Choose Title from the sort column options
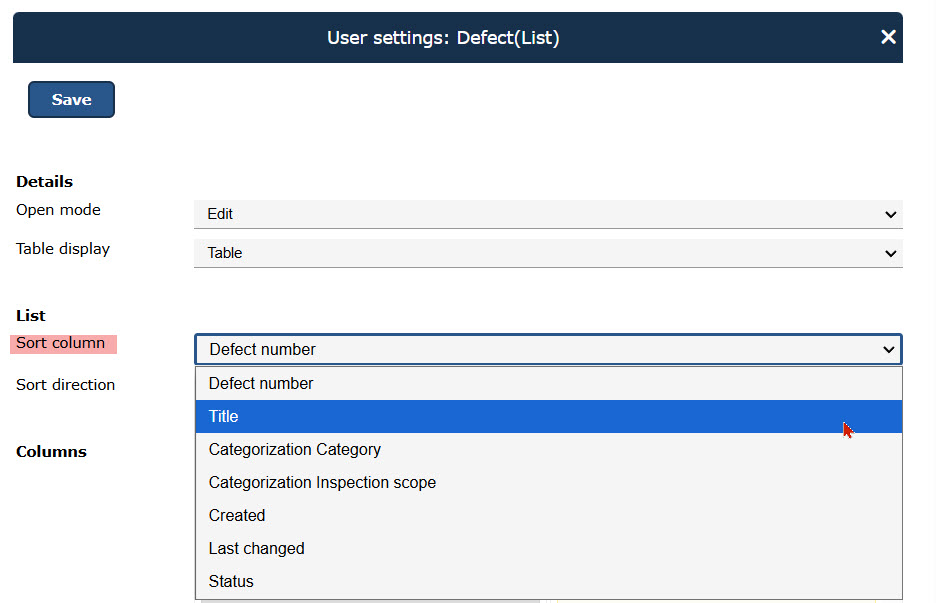 coord(224,416)
